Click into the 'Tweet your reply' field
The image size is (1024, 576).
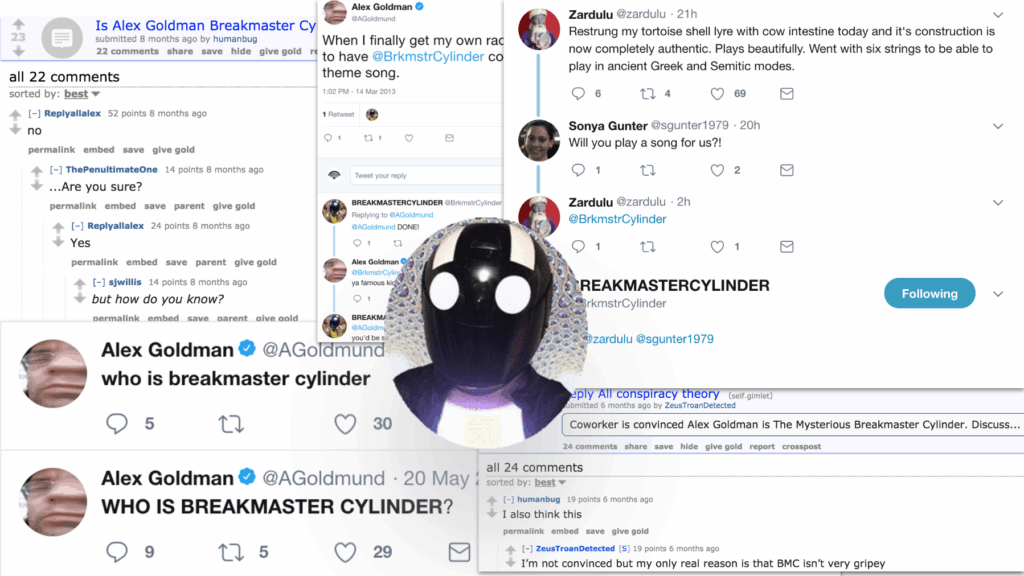[x=426, y=176]
